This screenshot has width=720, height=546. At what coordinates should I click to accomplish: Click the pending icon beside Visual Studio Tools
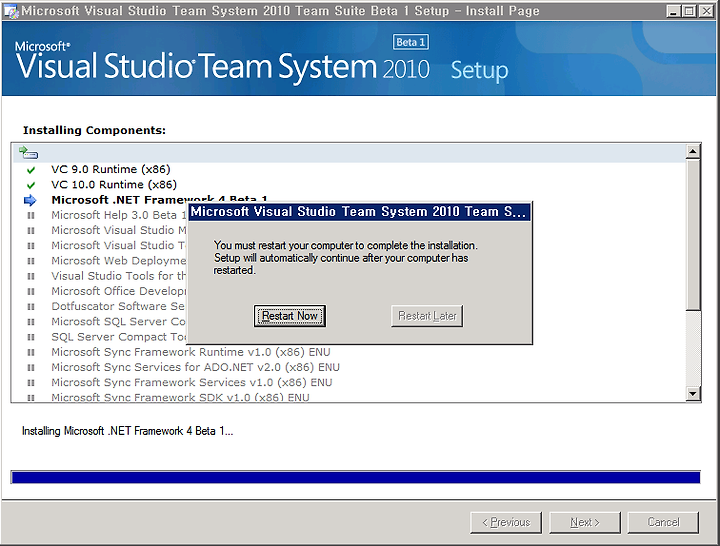pyautogui.click(x=31, y=276)
